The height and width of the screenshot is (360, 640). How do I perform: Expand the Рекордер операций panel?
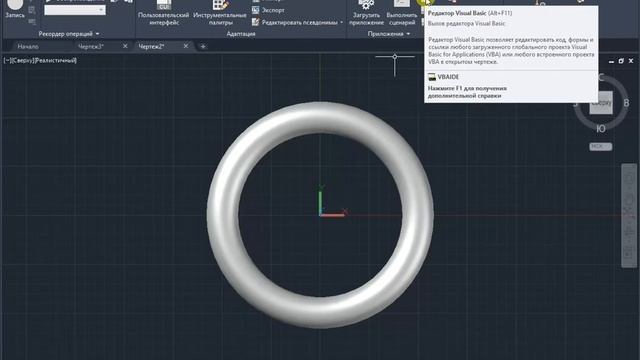pos(69,34)
